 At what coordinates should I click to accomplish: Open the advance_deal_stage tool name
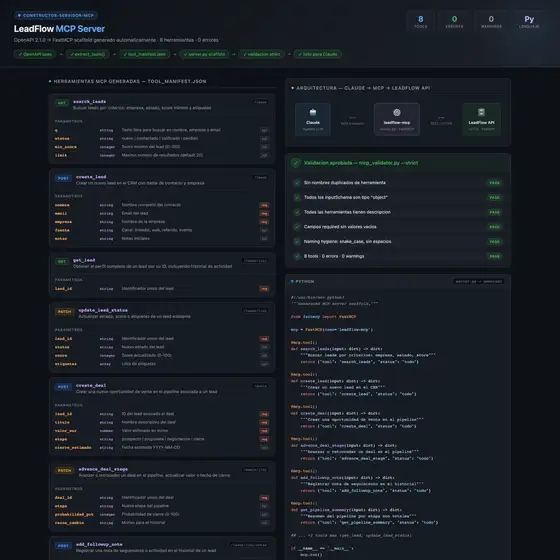(103, 469)
